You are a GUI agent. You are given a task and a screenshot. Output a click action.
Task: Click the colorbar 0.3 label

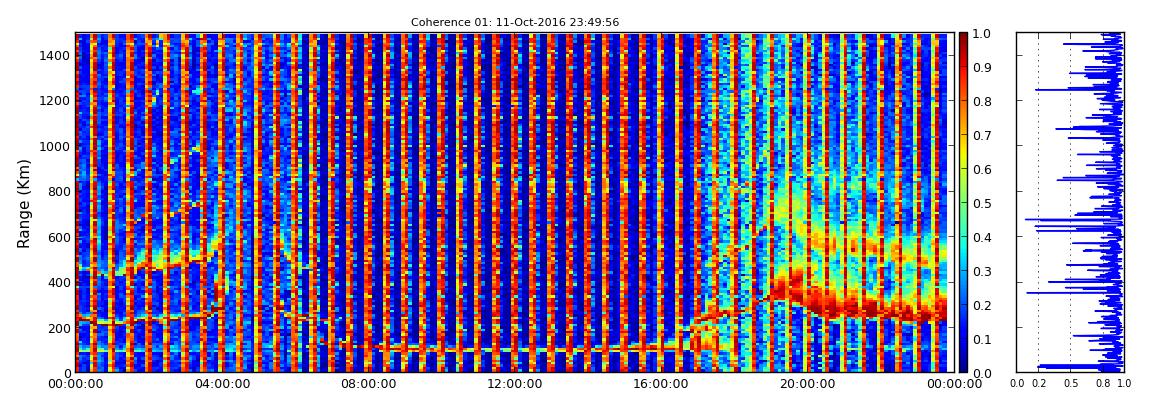pos(981,271)
